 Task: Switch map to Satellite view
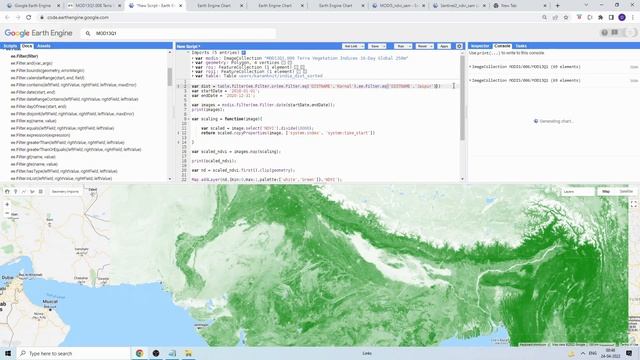[626, 191]
